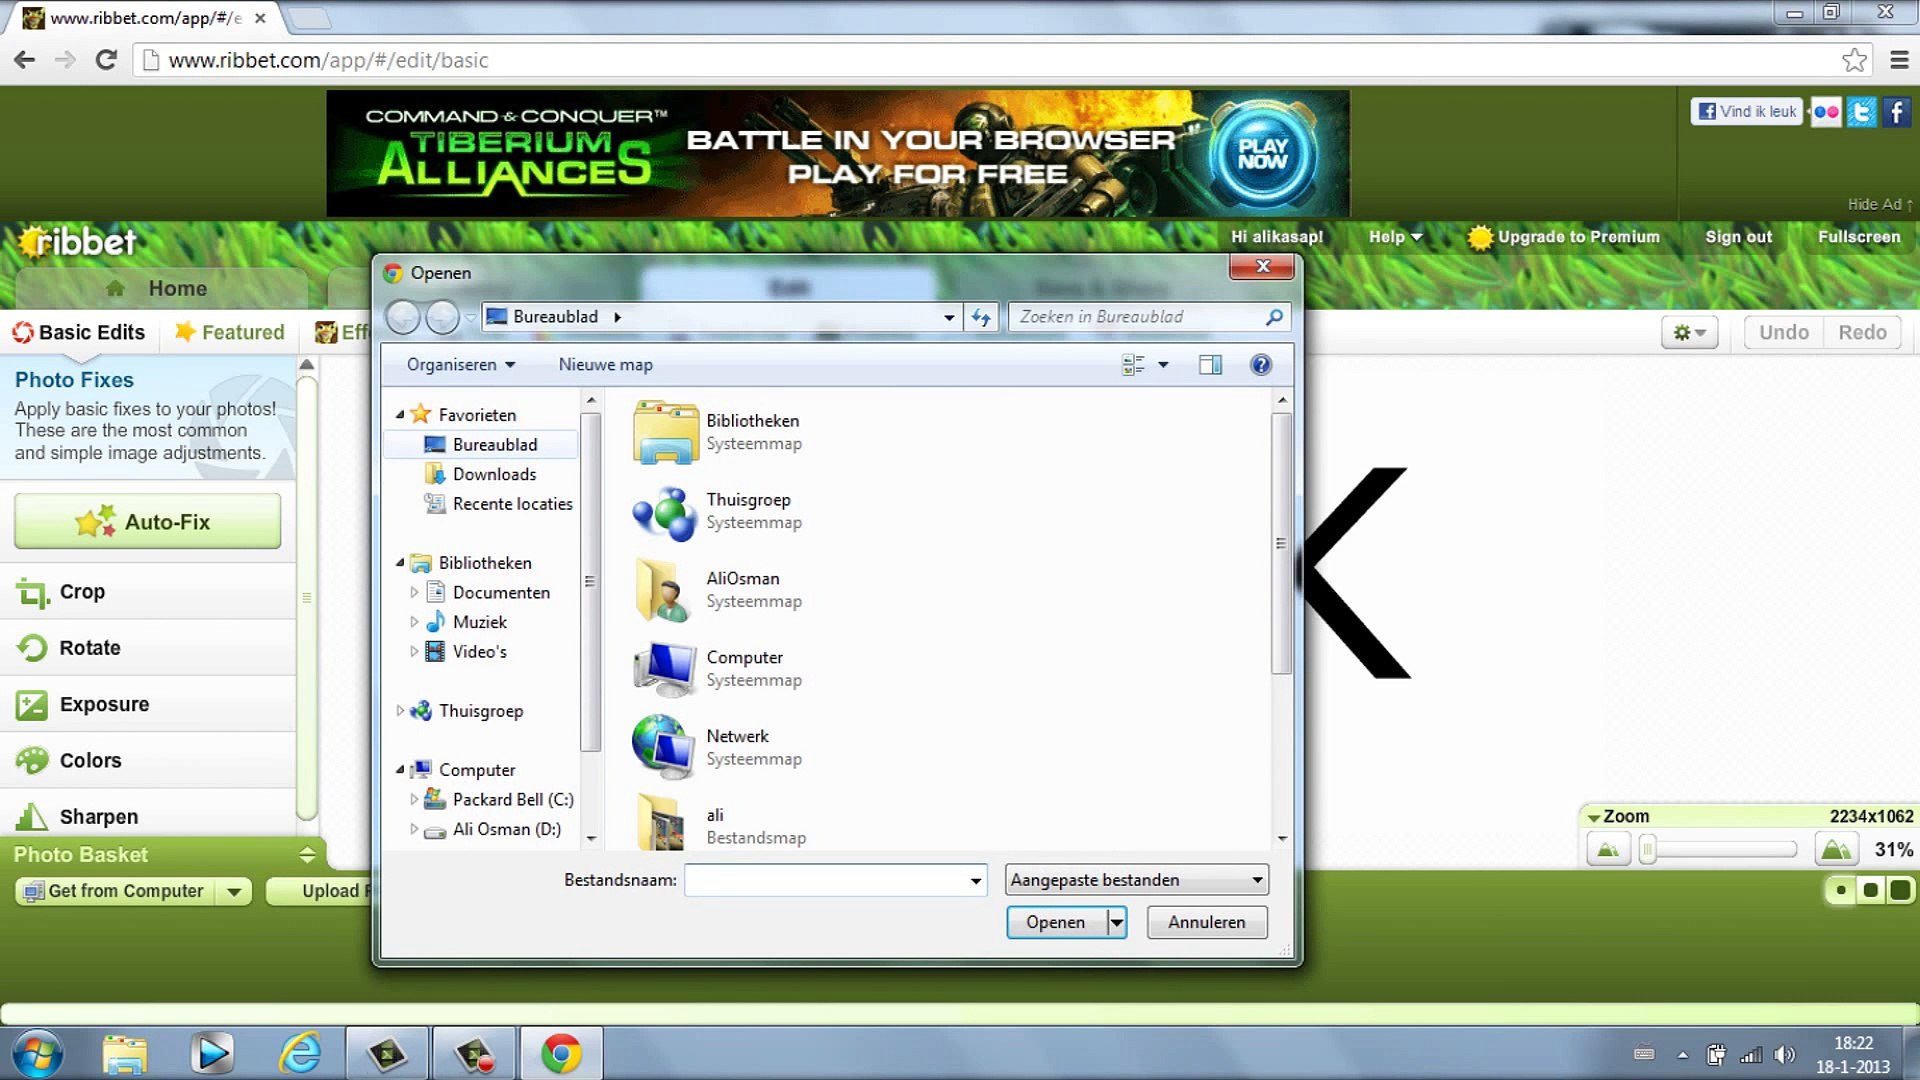Screen dimensions: 1920x1080
Task: Select the smallest canvas size toggle dot
Action: coord(1841,890)
